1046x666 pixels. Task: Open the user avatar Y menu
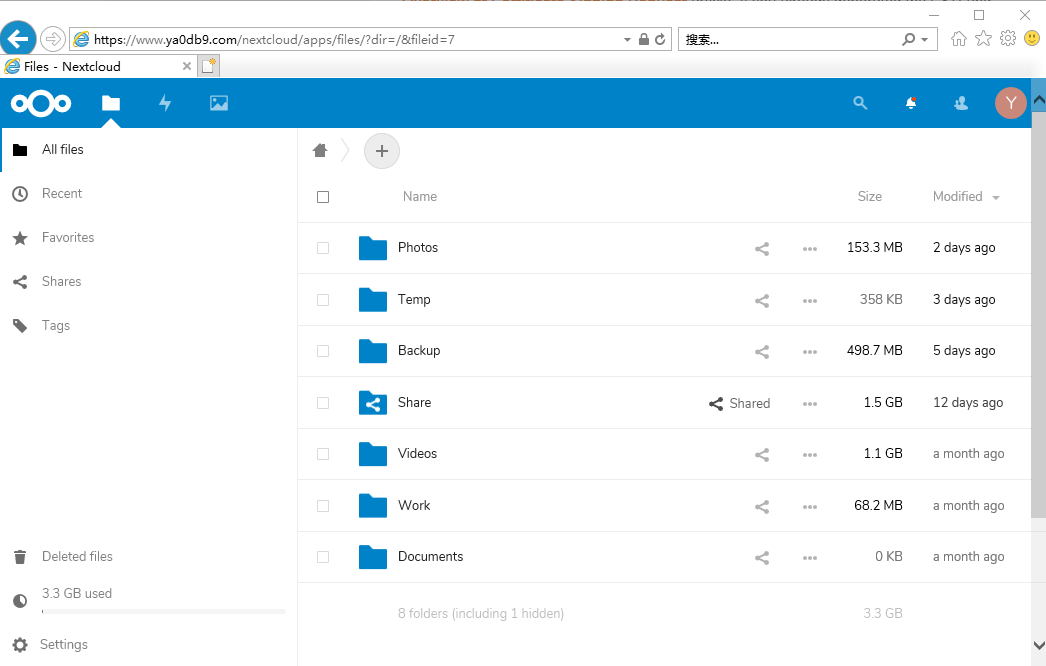tap(1011, 103)
